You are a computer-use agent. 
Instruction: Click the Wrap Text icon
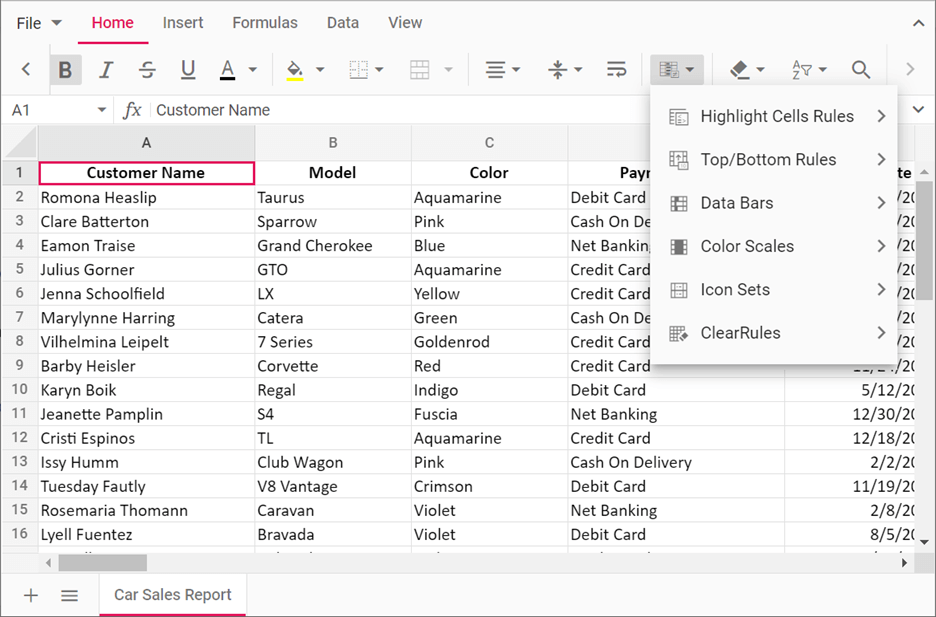617,69
